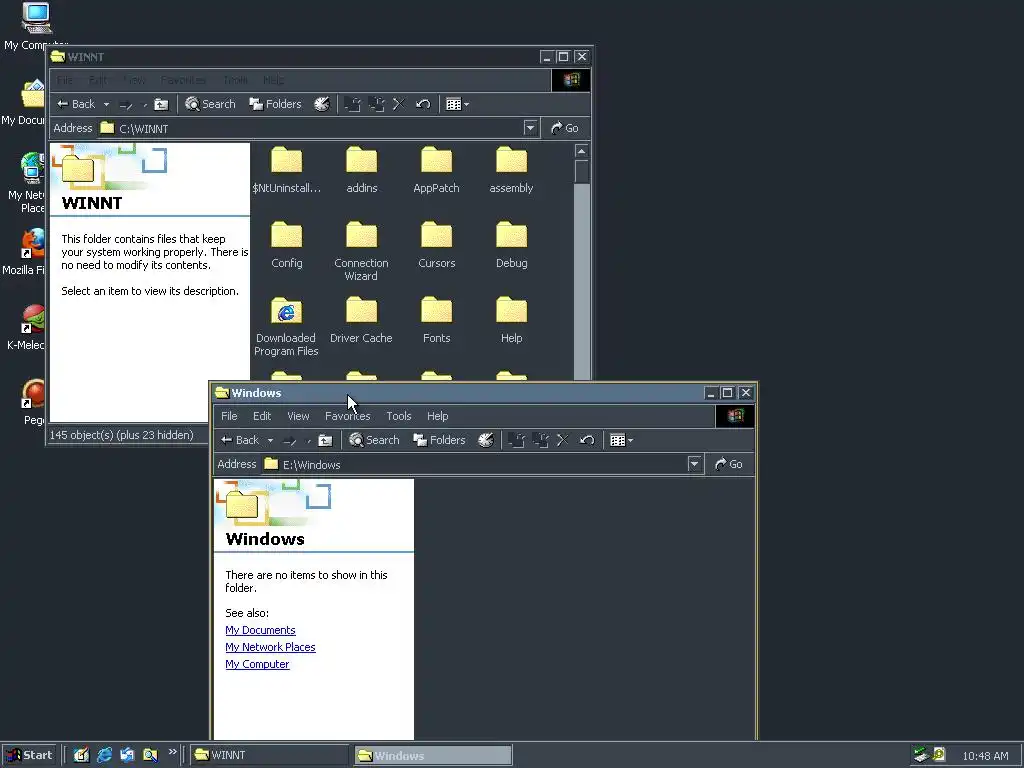Select the AppPatch folder
The image size is (1024, 768).
(x=436, y=170)
